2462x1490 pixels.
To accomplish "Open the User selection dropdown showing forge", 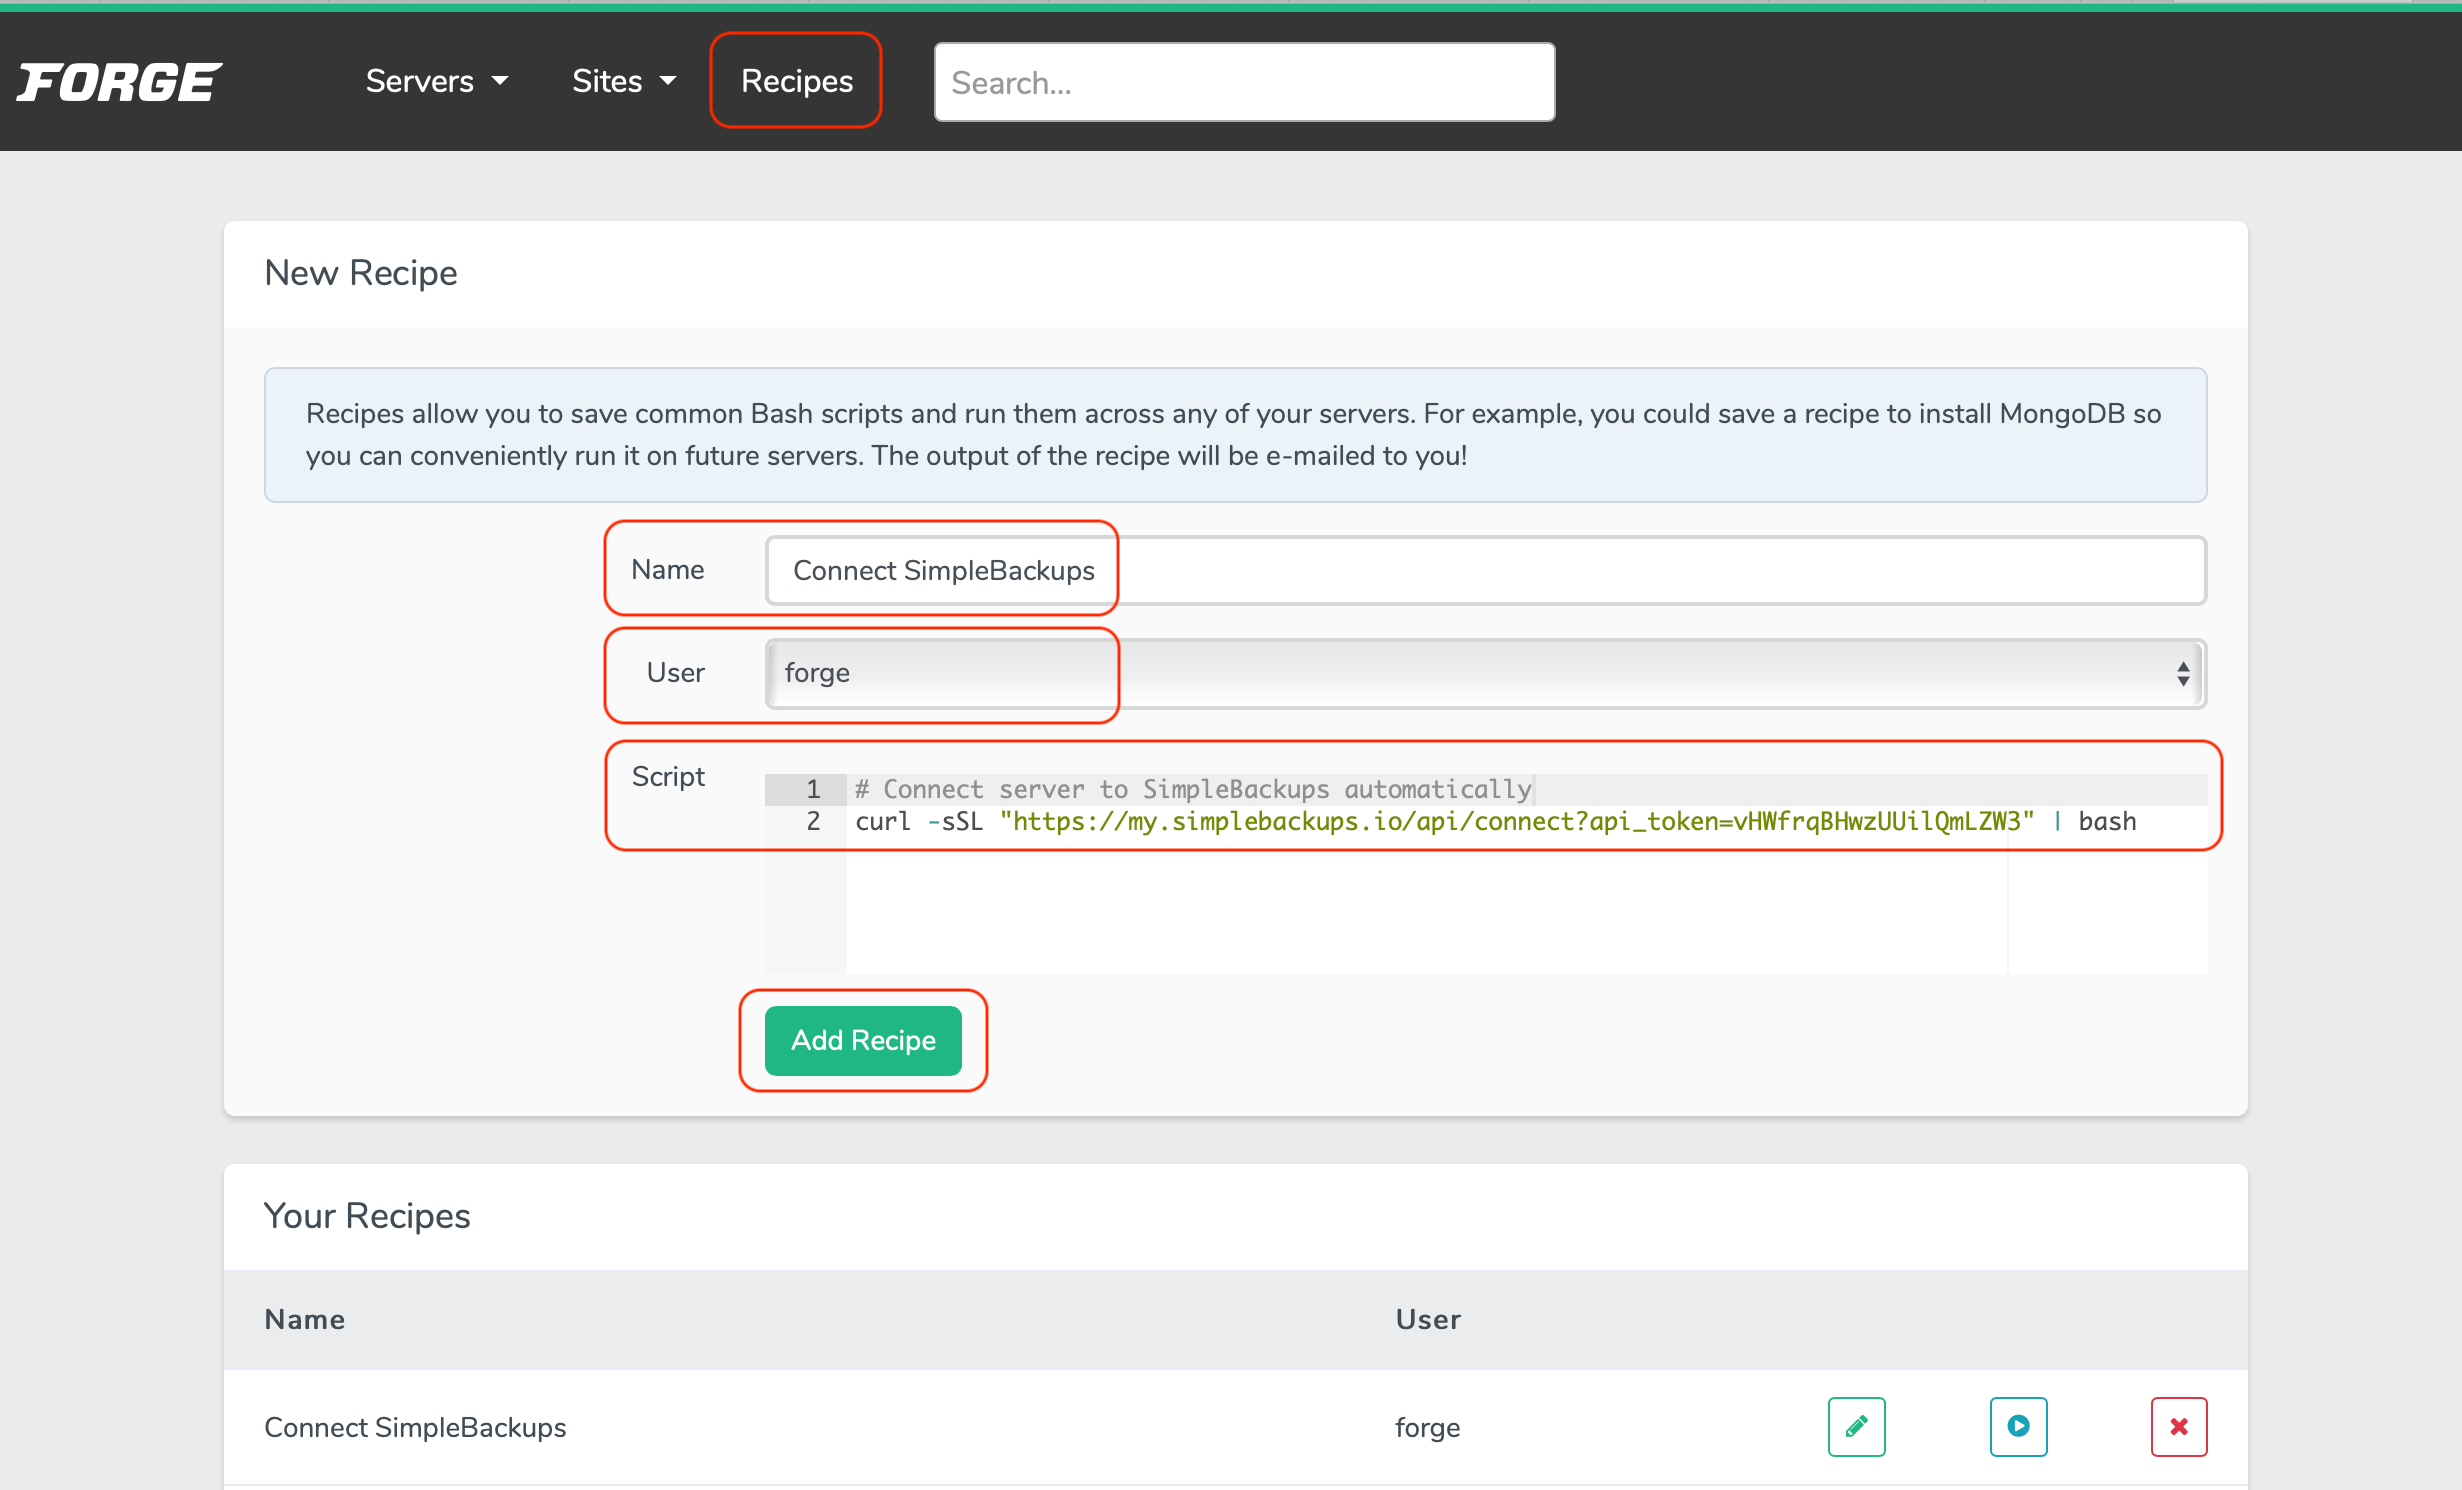I will [940, 673].
